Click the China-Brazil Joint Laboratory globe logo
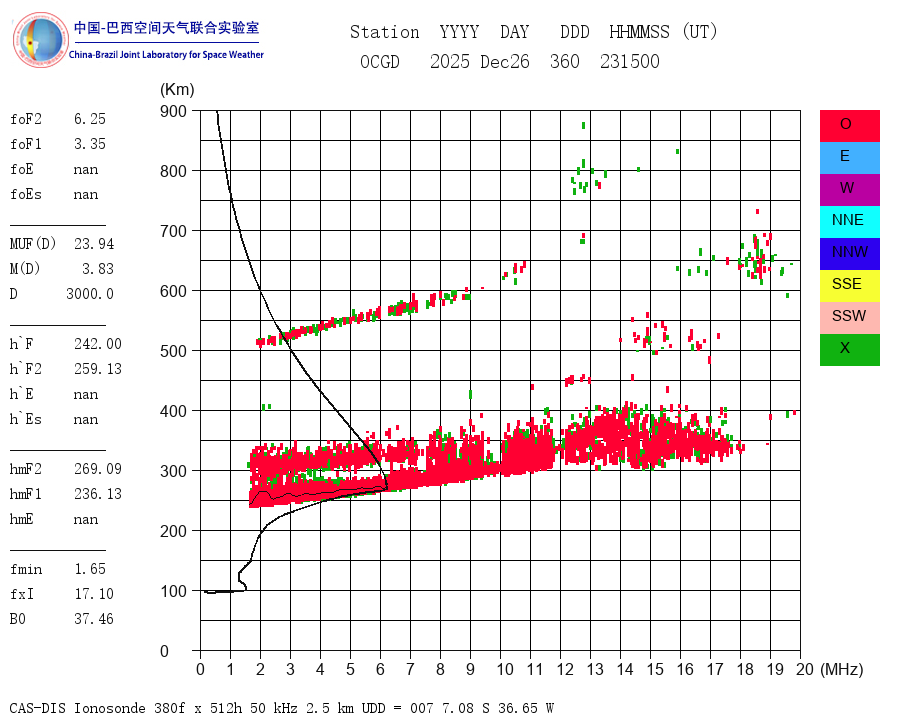The height and width of the screenshot is (720, 900). click(x=40, y=40)
